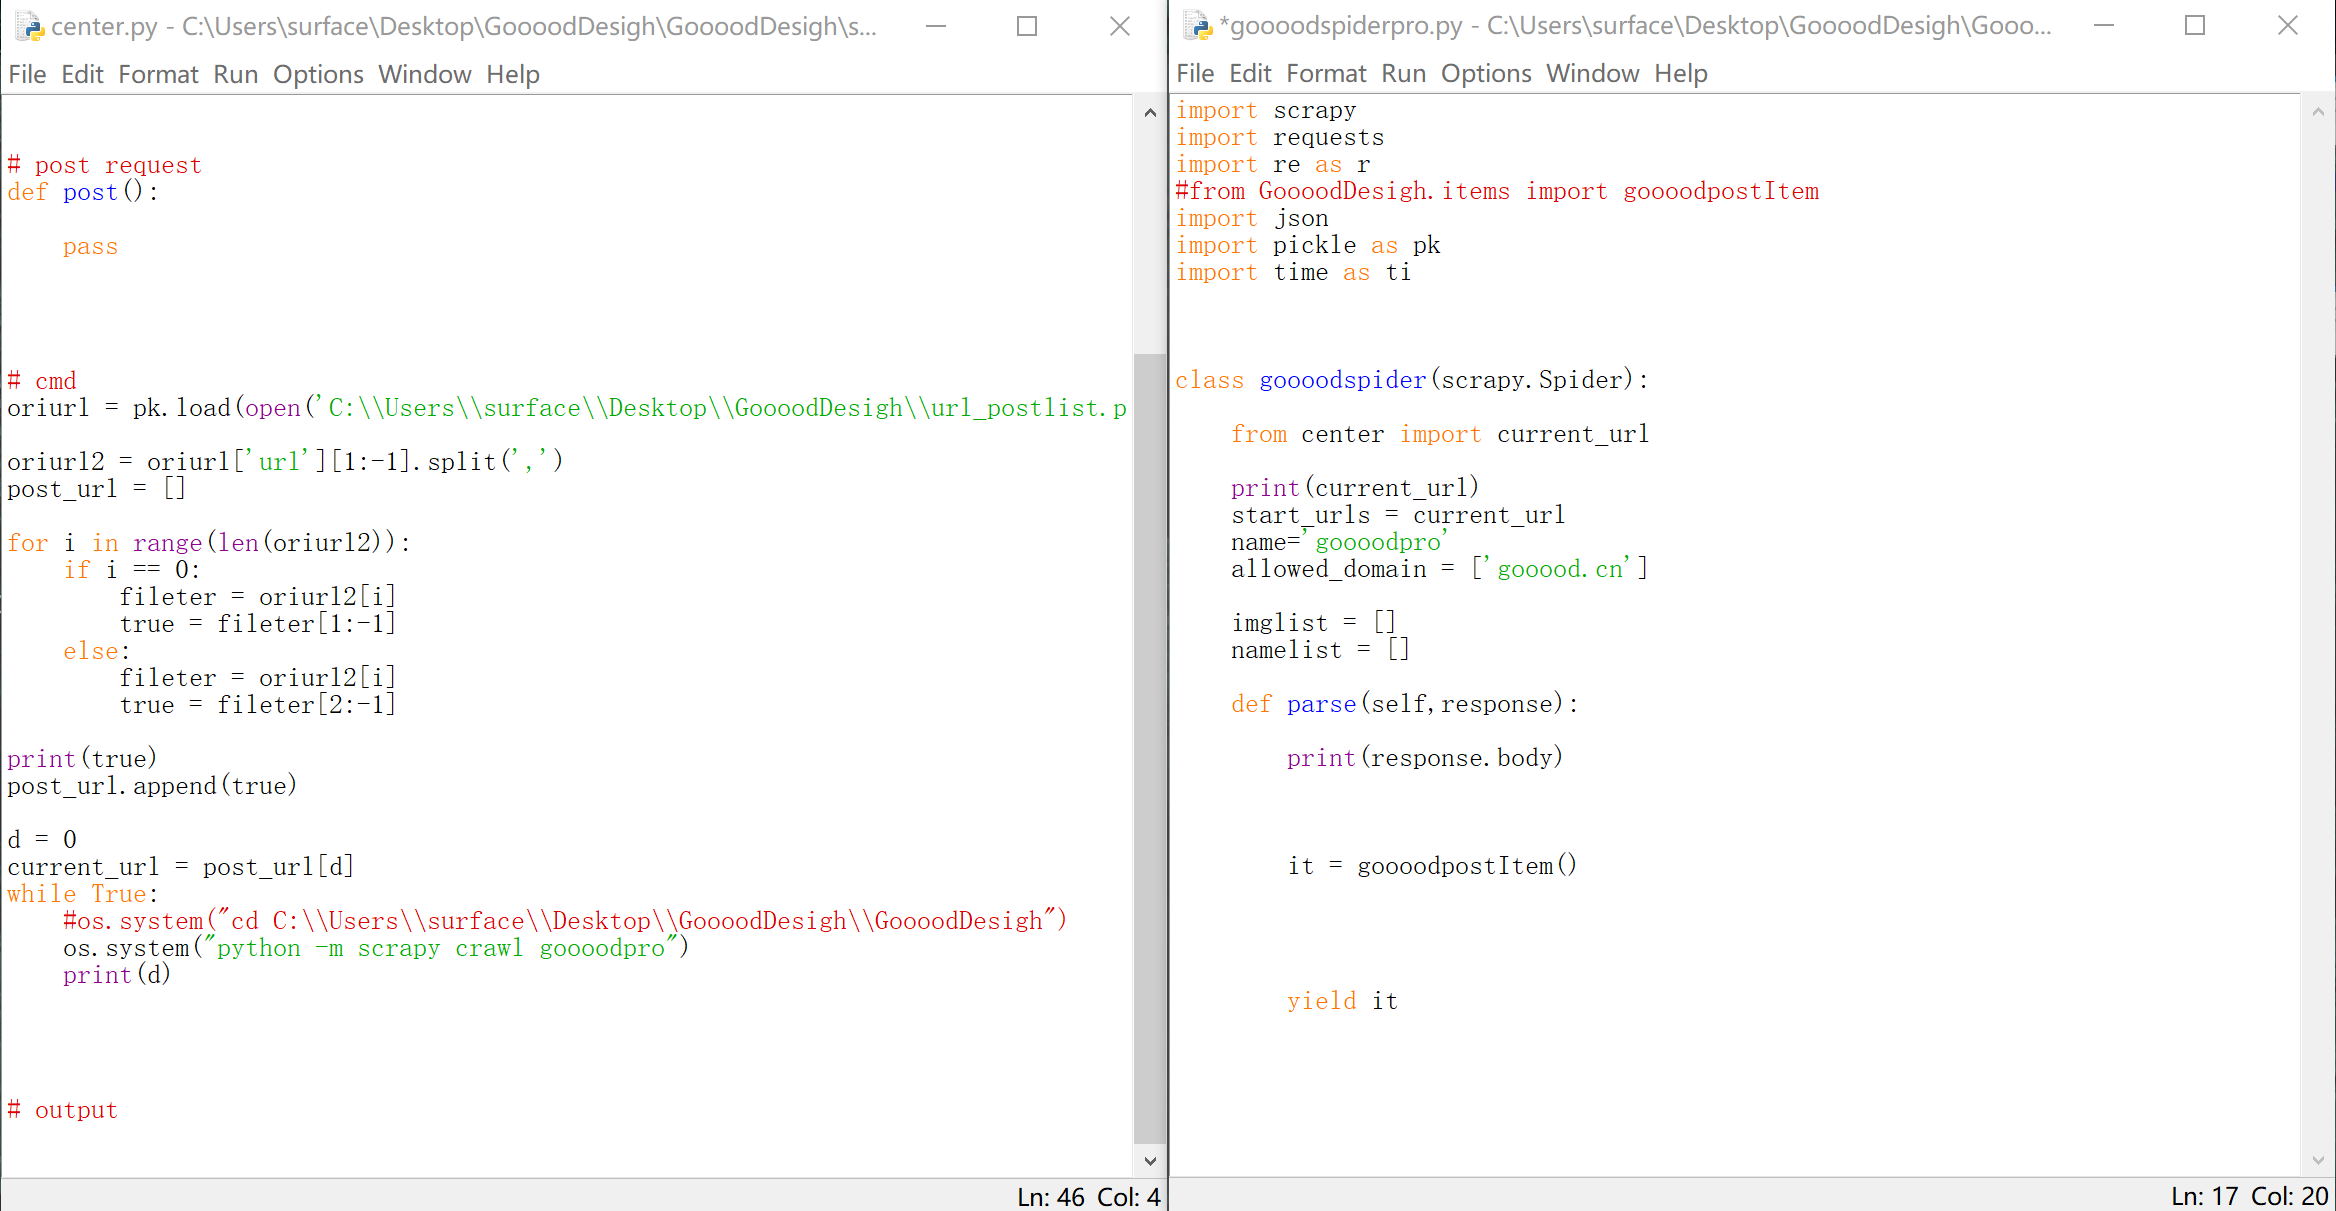Close the goooodspiderpro.py window
Image resolution: width=2336 pixels, height=1211 pixels.
(2288, 25)
